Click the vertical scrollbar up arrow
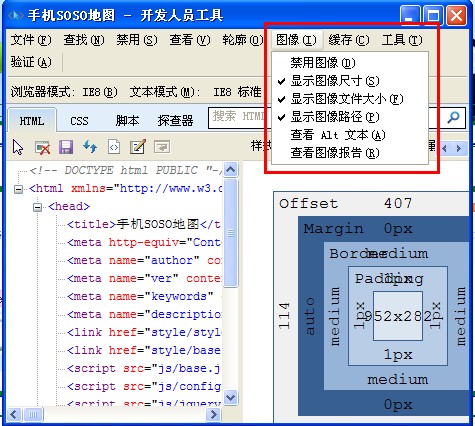The width and height of the screenshot is (475, 426). 231,170
